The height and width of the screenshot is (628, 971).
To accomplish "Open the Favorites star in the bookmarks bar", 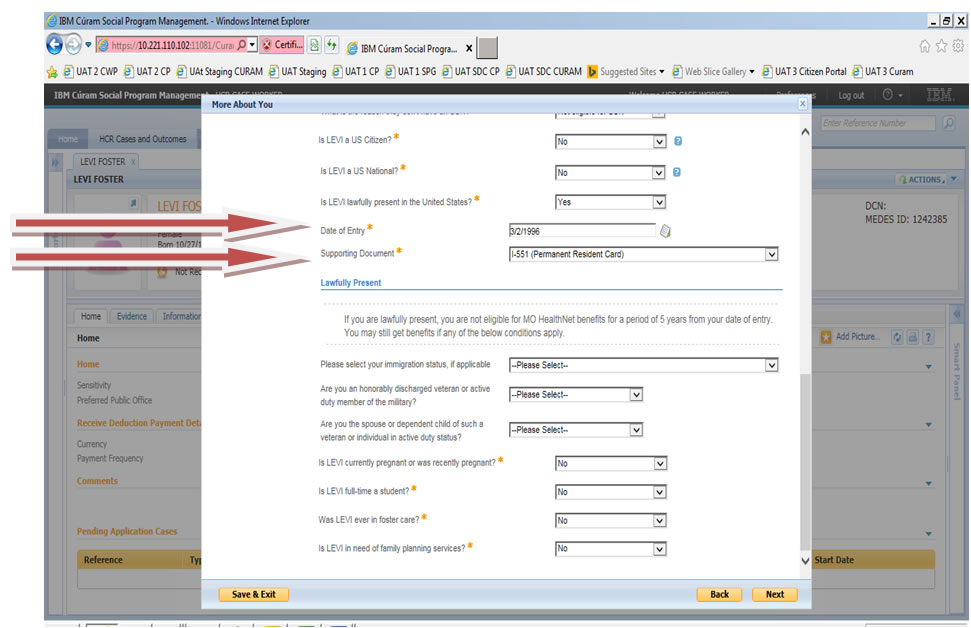I will (x=52, y=72).
